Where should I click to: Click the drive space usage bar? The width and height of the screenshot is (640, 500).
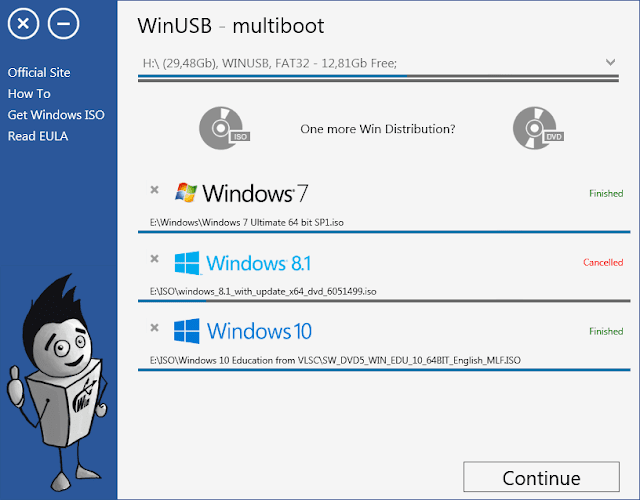pyautogui.click(x=378, y=78)
